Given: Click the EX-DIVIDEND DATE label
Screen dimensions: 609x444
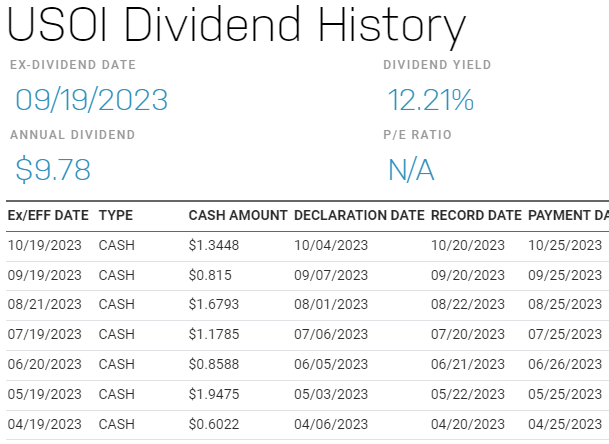Looking at the screenshot, I should (x=73, y=64).
